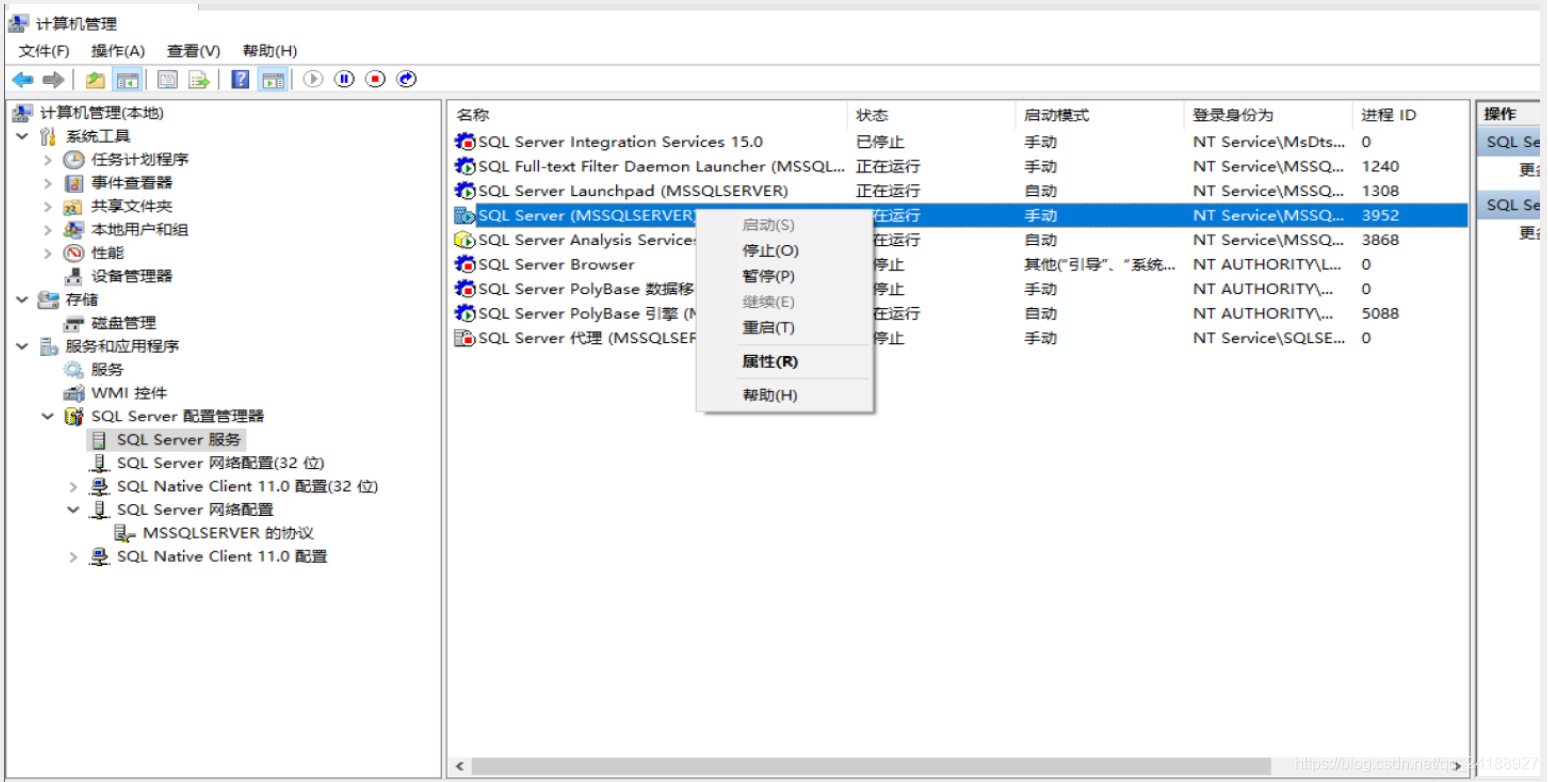Viewport: 1548px width, 782px height.
Task: Click the Pause service toolbar icon
Action: 344,79
